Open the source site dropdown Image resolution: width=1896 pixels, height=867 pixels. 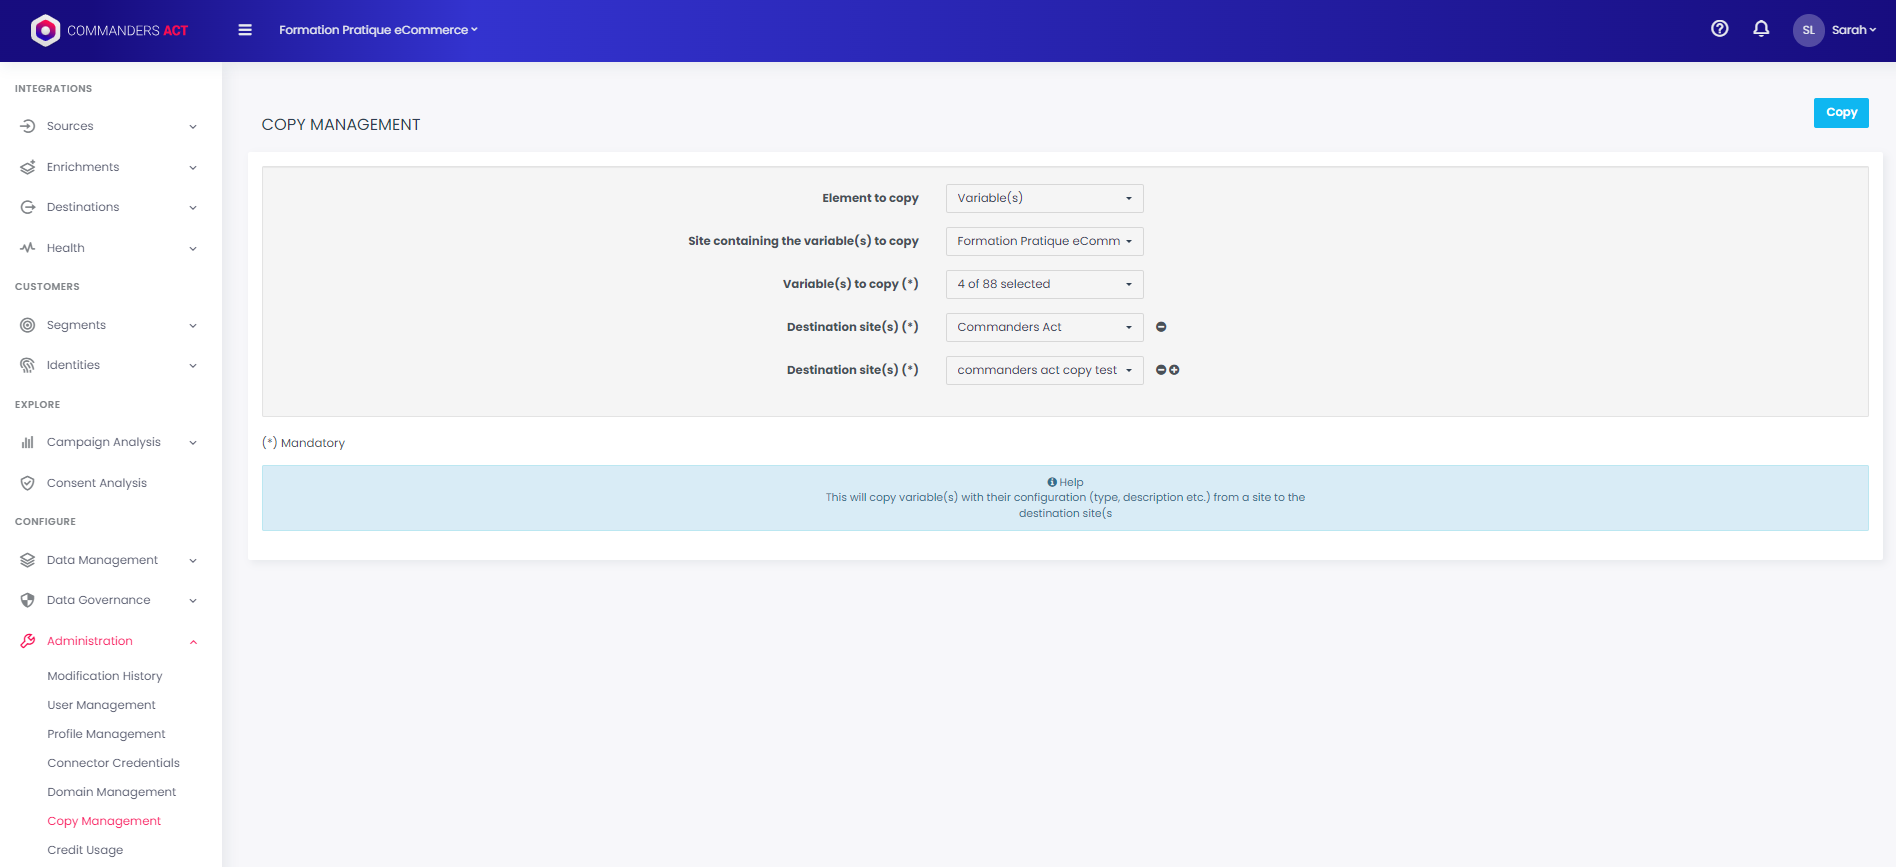click(x=1044, y=241)
